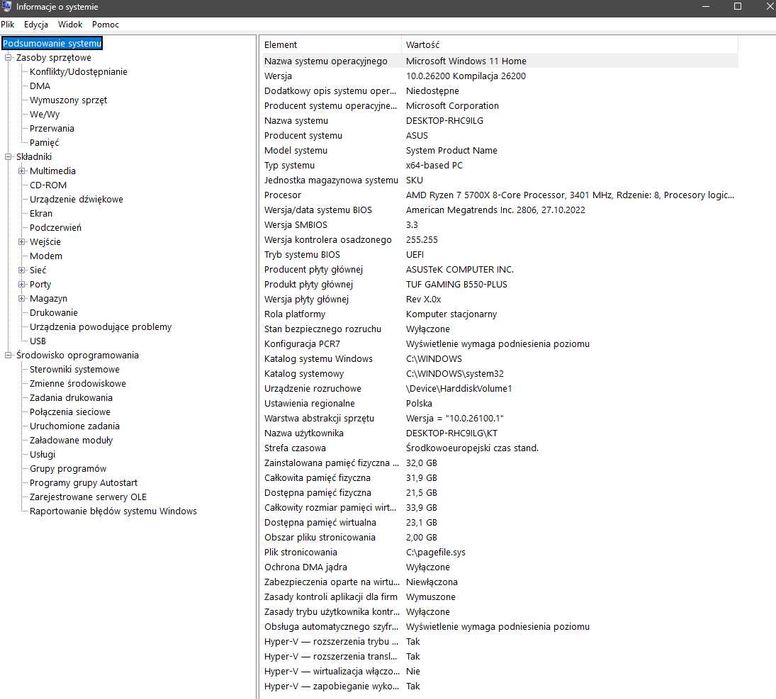Collapse the Środowisko oprogramowania tree node
Image resolution: width=776 pixels, height=699 pixels.
coord(8,355)
